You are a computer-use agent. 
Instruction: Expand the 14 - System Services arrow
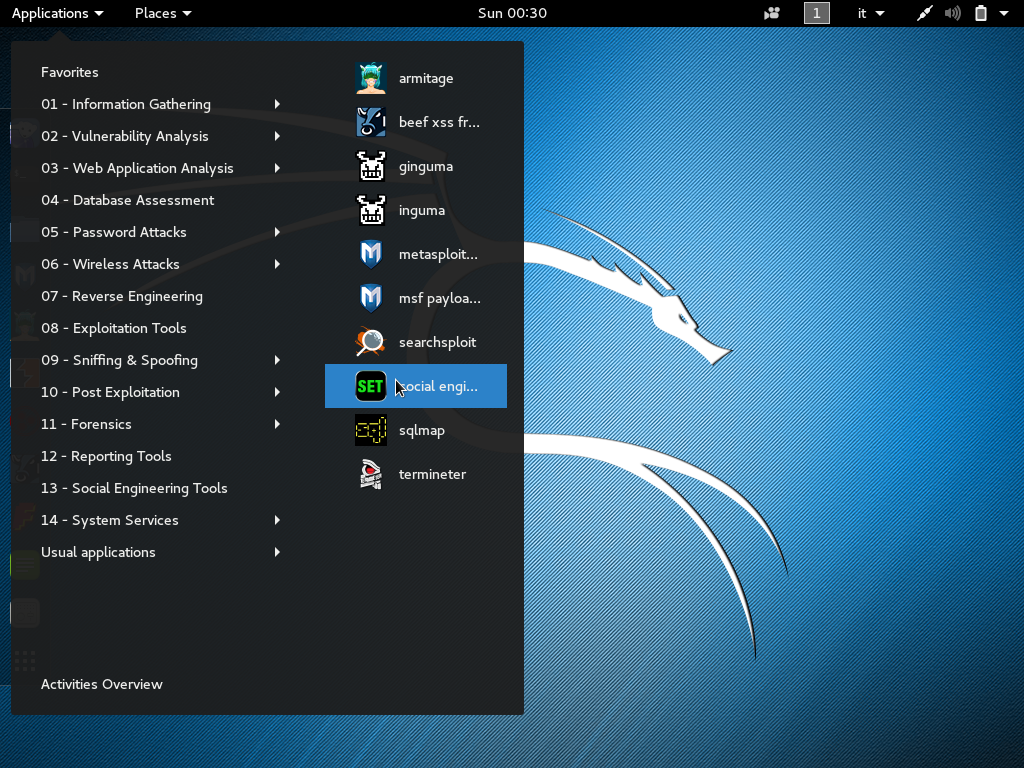278,520
